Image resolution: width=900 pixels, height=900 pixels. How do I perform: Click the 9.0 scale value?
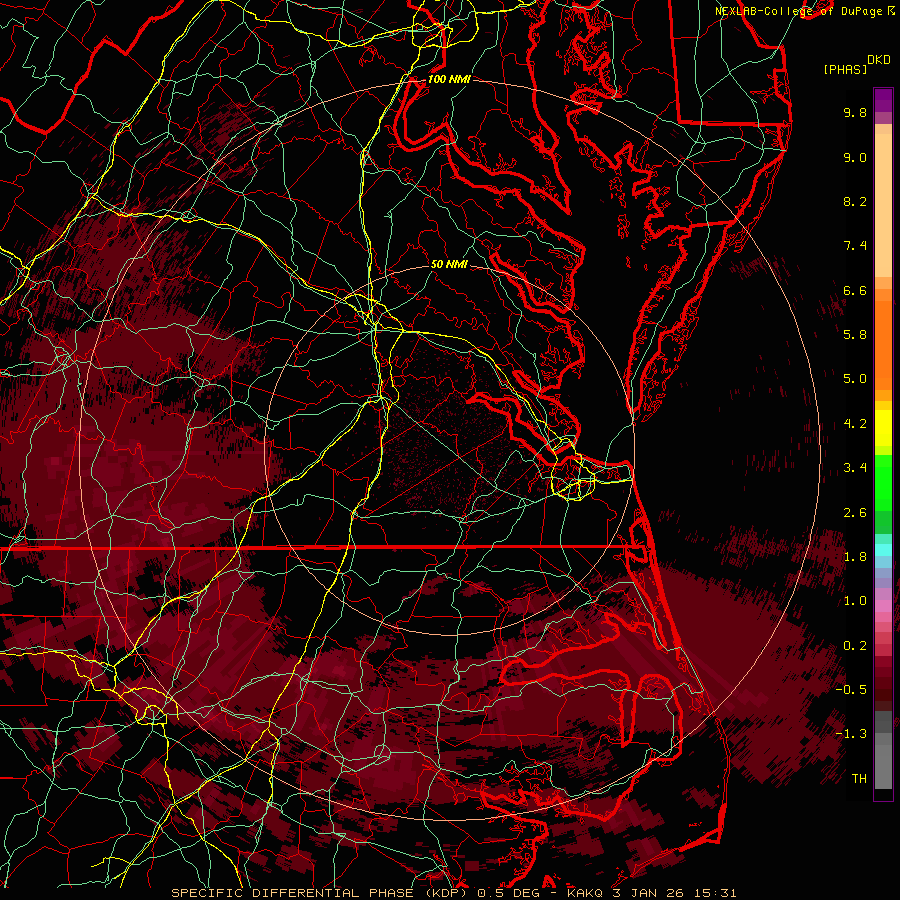855,157
